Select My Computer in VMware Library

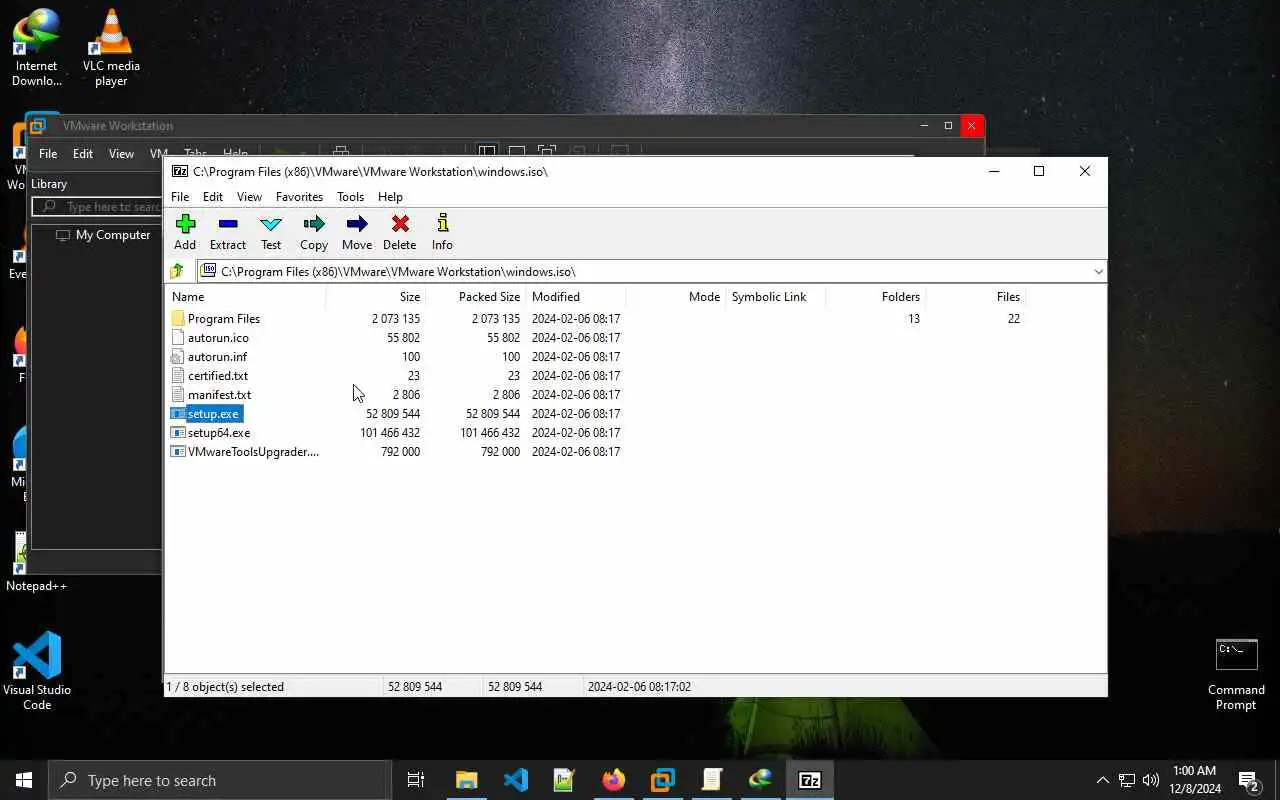pos(103,235)
